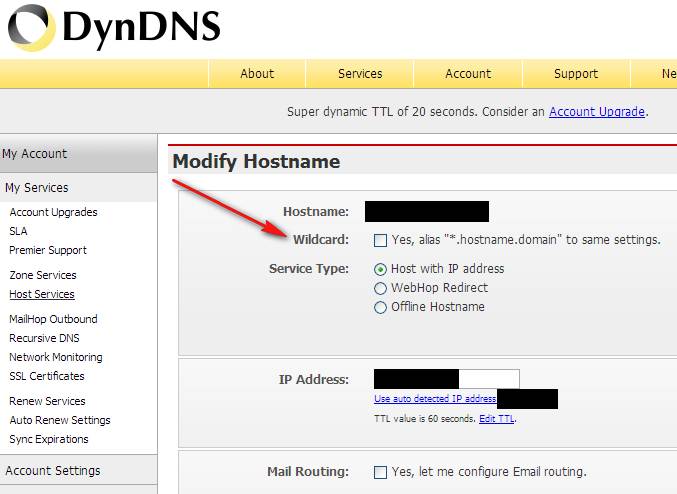Select Host with IP address radio
Image resolution: width=677 pixels, height=494 pixels.
pos(380,269)
